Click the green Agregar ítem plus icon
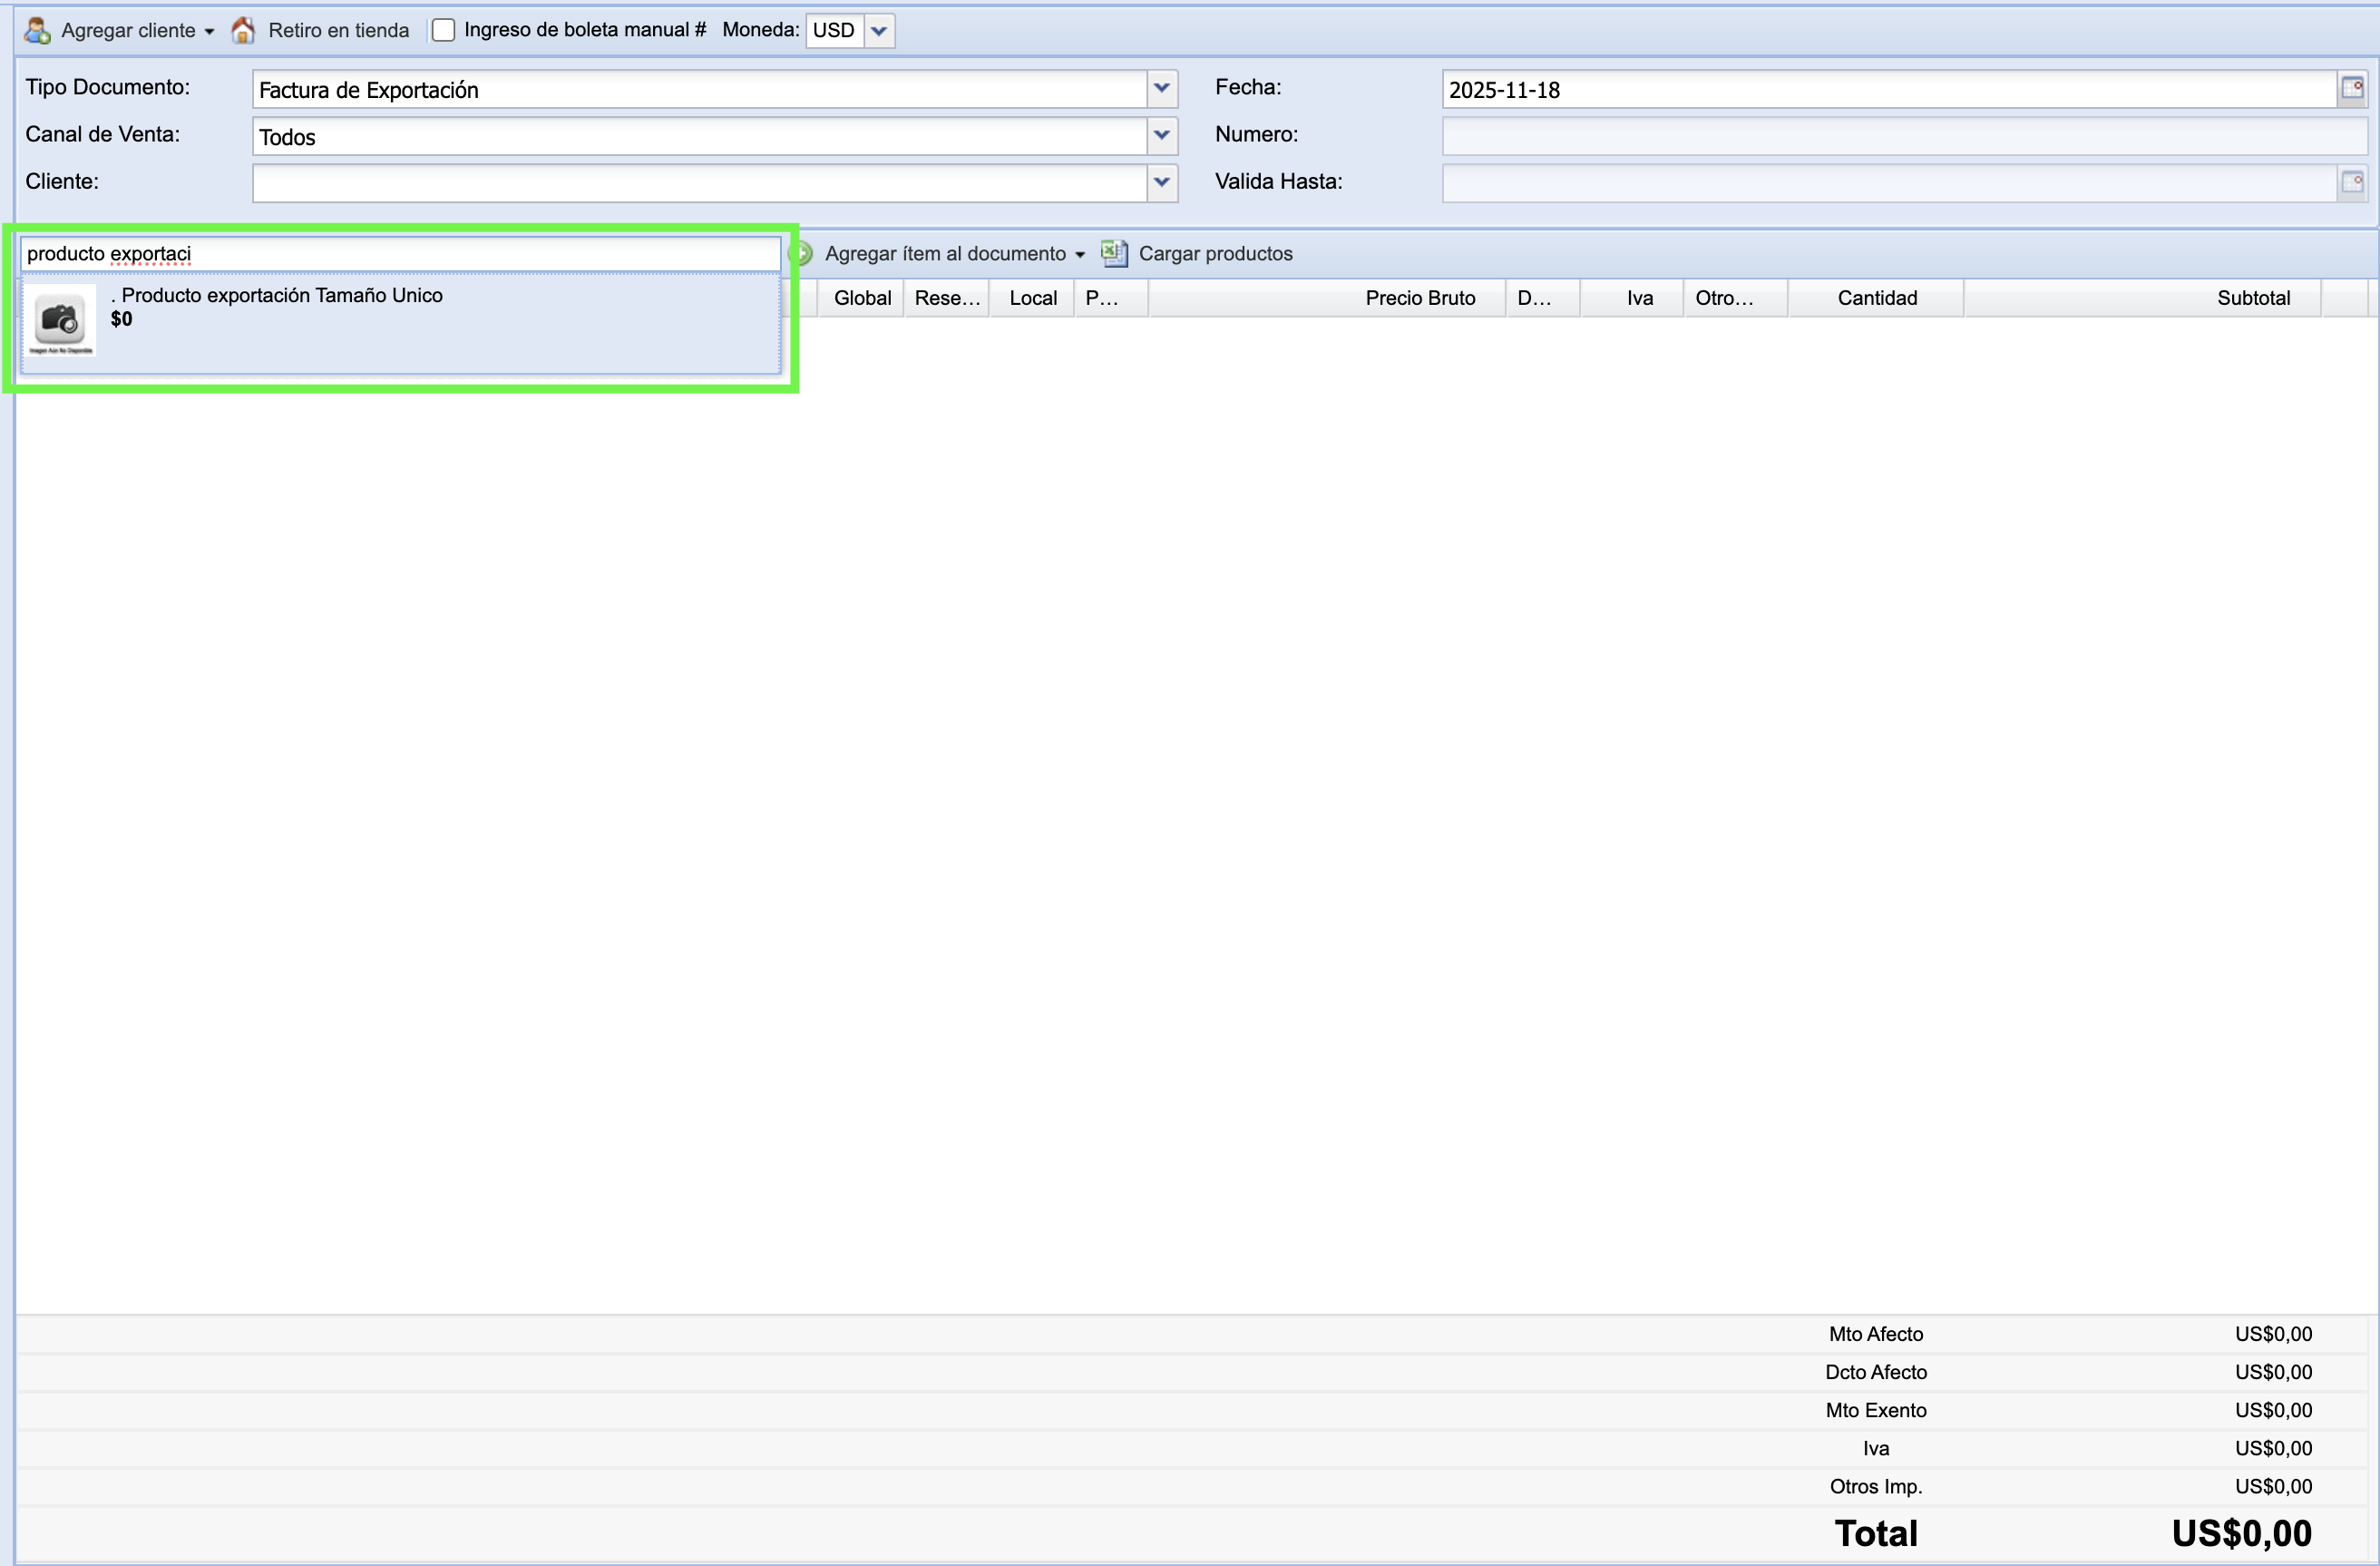Viewport: 2380px width, 1566px height. click(803, 254)
